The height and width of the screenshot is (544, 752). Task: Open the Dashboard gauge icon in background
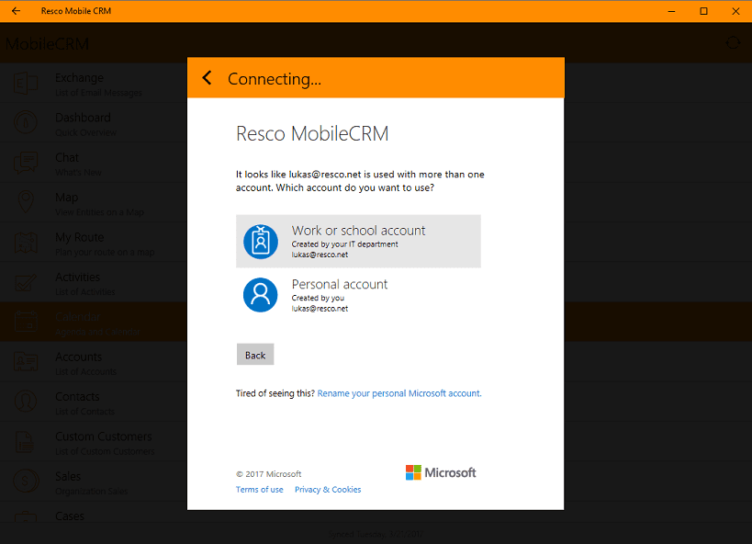click(26, 123)
